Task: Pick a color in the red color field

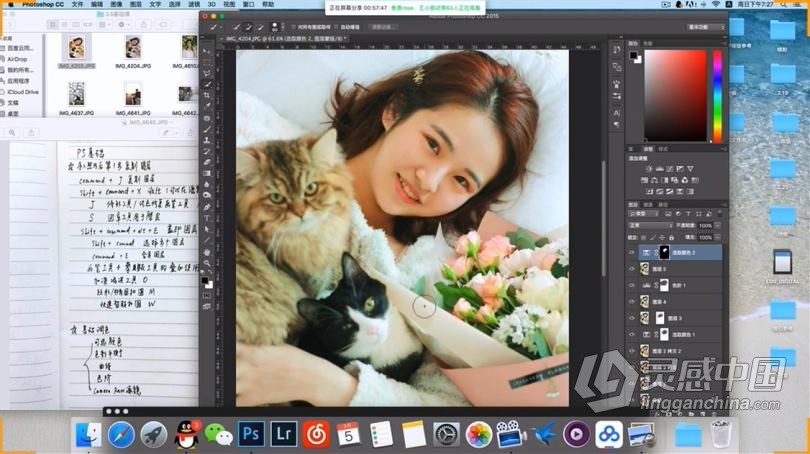Action: (675, 96)
